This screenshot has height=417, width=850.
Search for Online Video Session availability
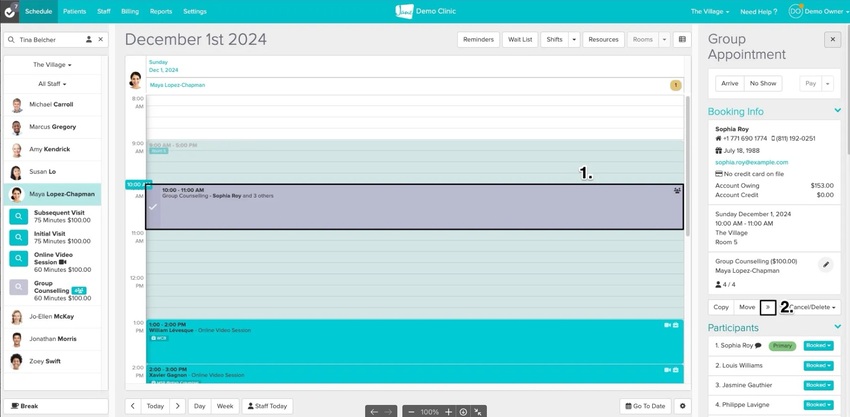coord(18,259)
